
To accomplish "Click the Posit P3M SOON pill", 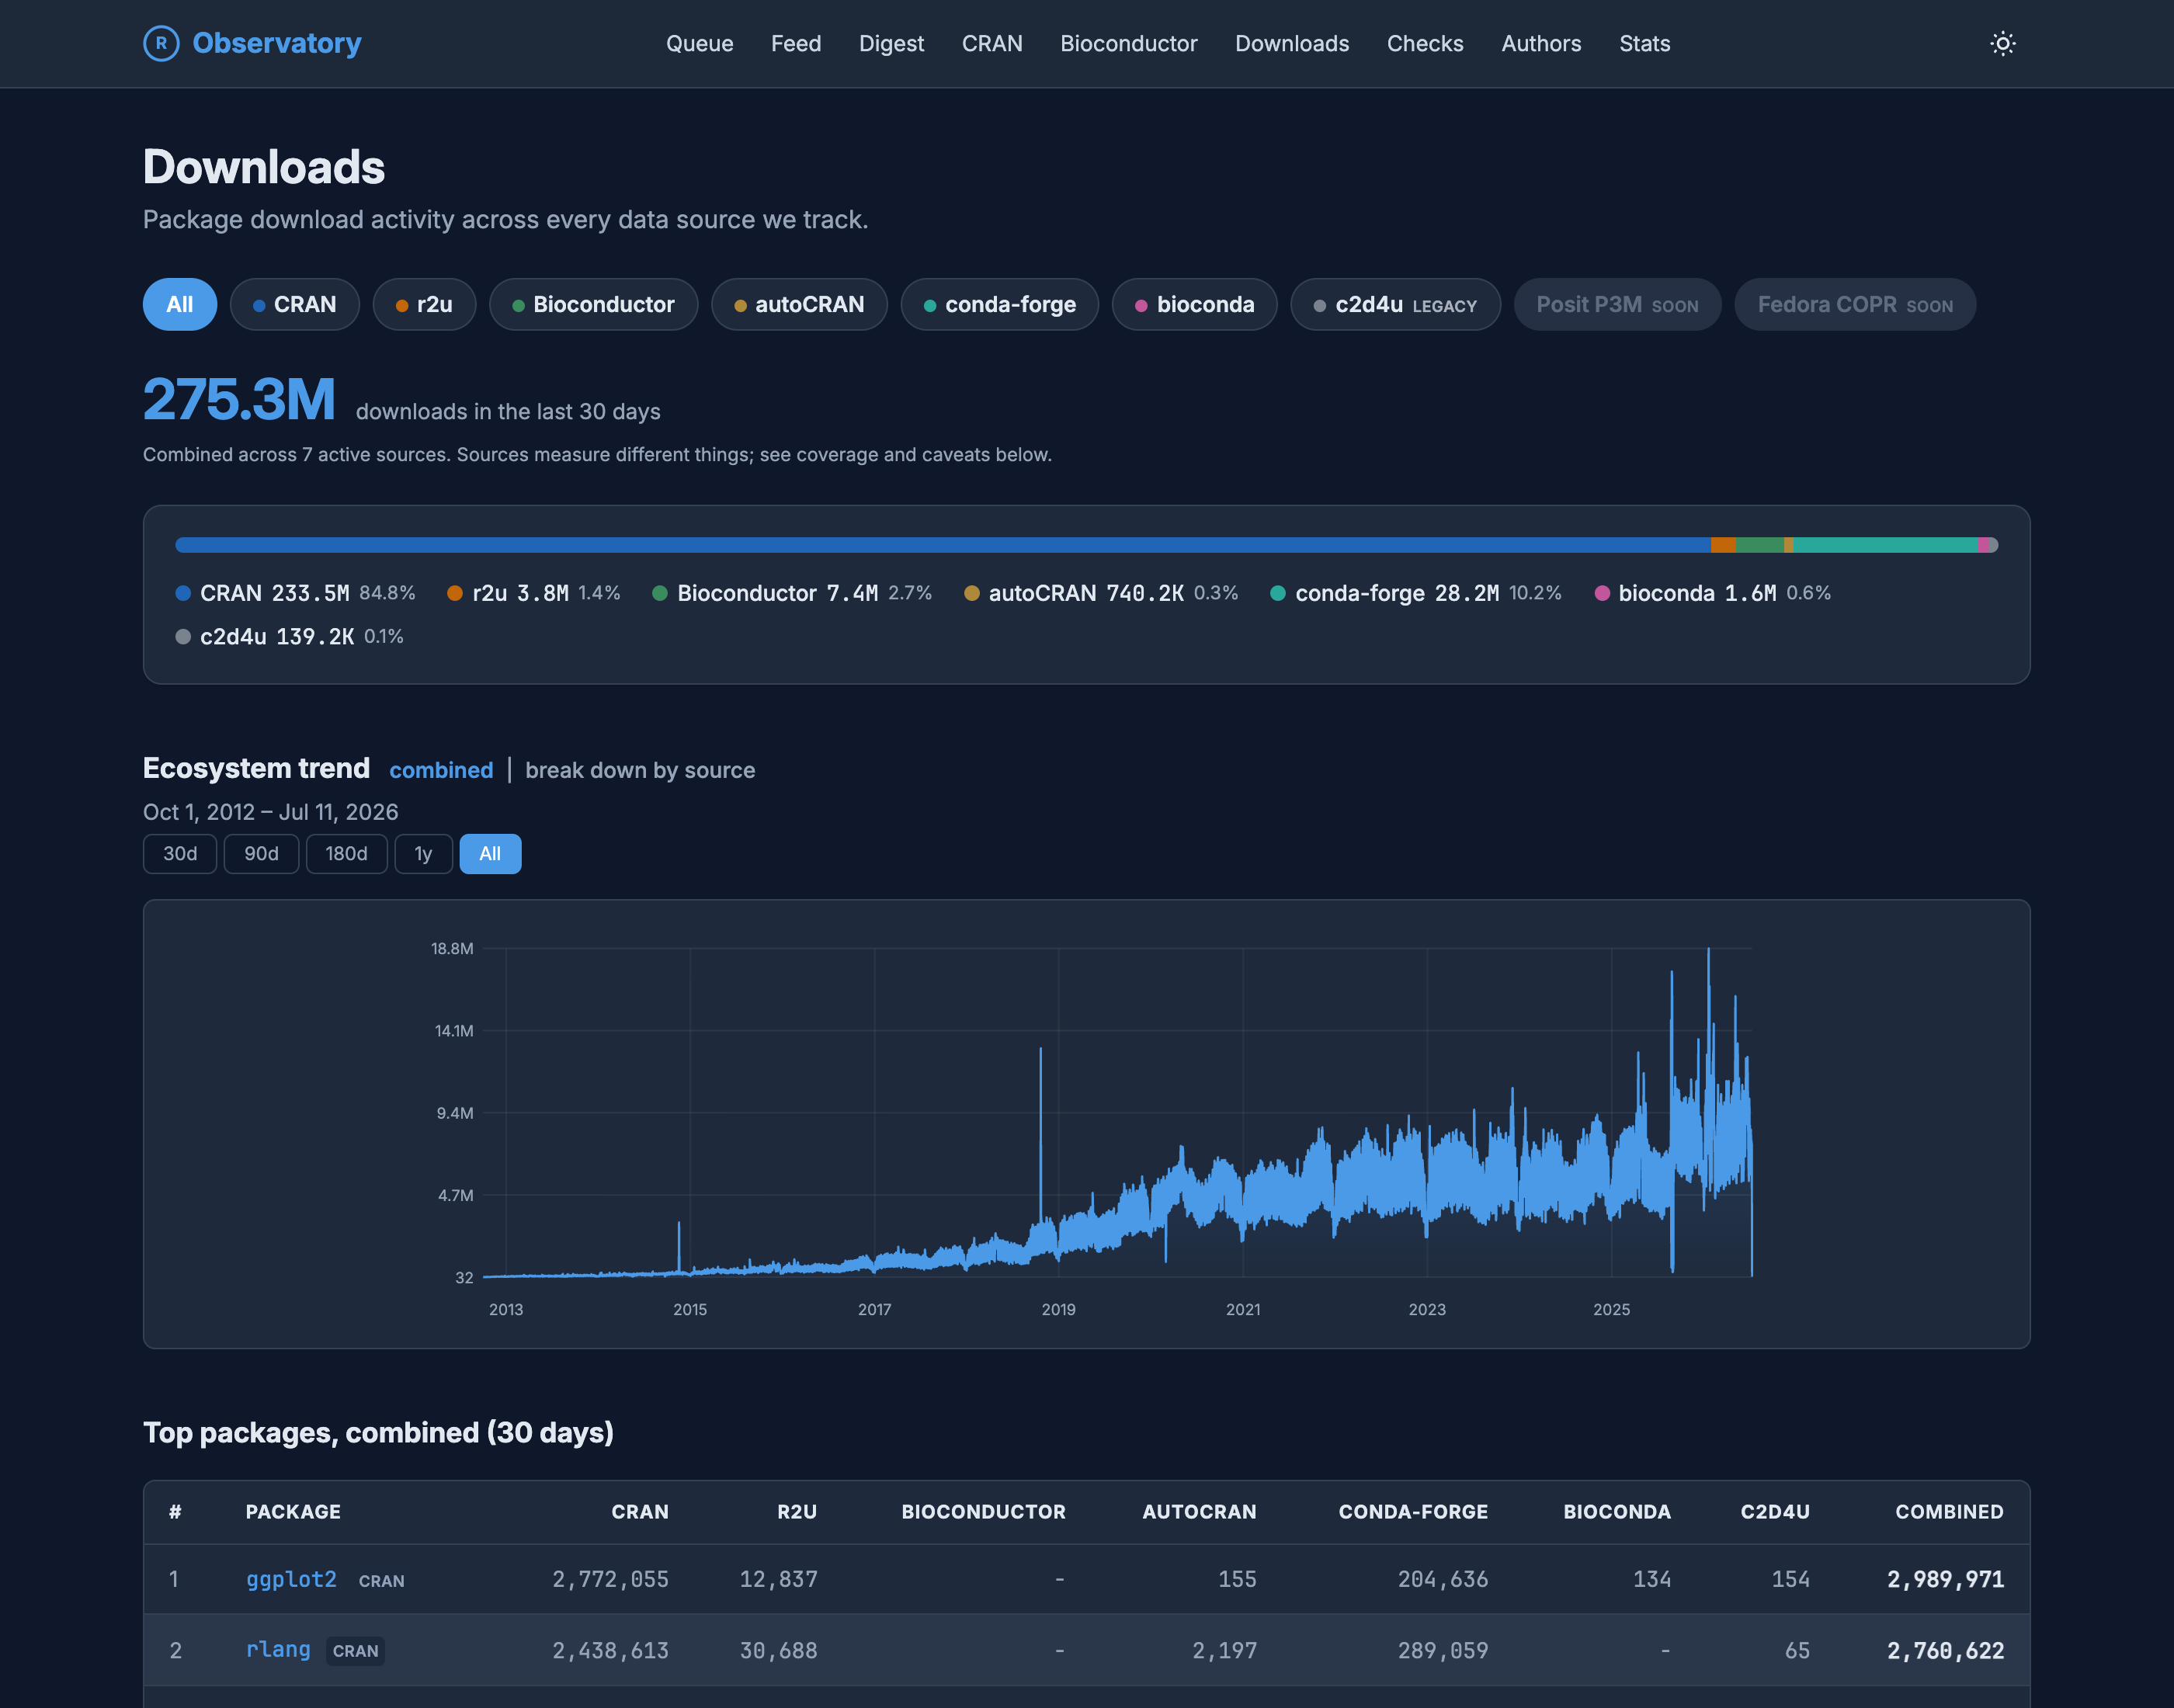I will pos(1617,304).
